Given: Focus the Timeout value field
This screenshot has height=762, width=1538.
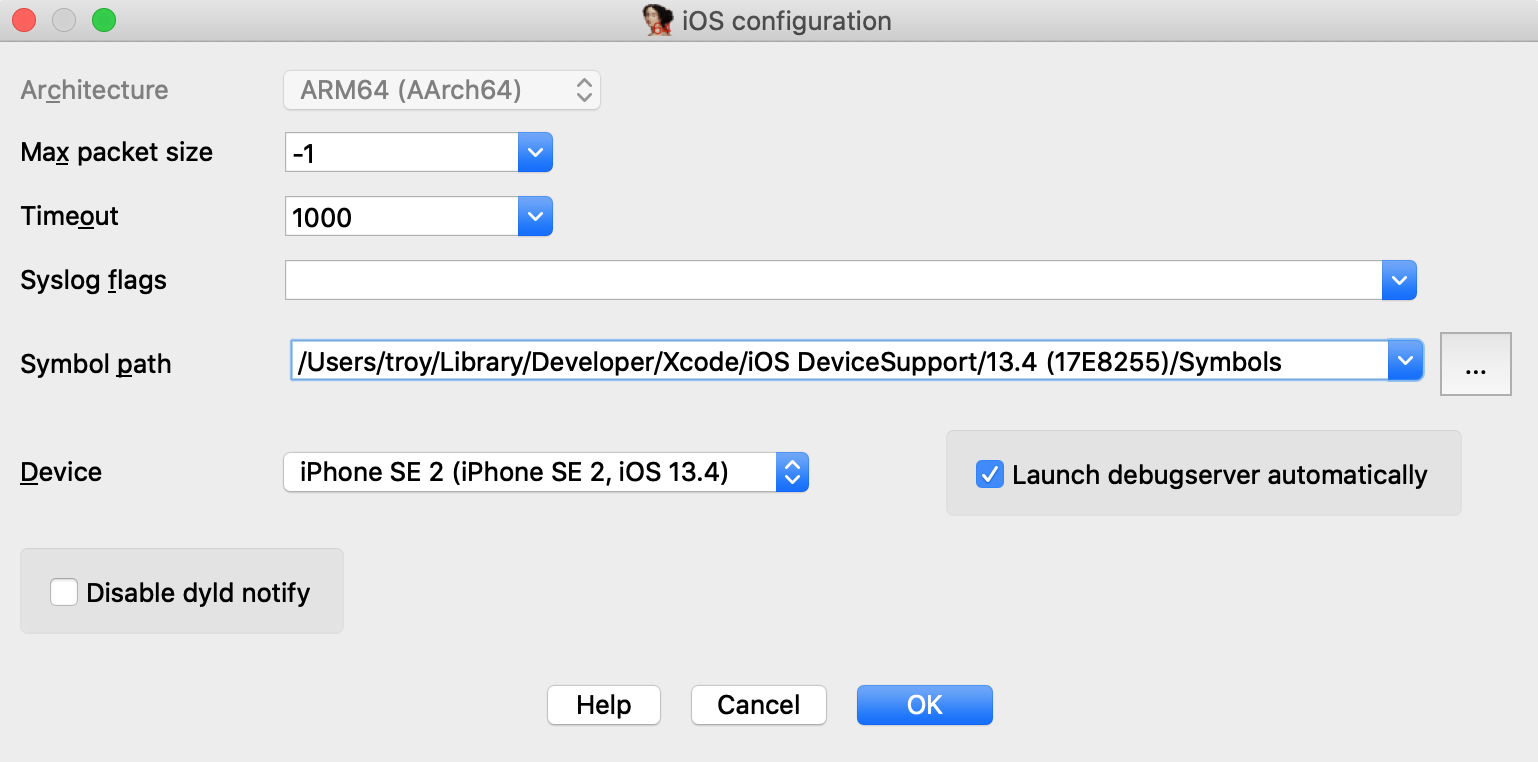Looking at the screenshot, I should click(400, 217).
